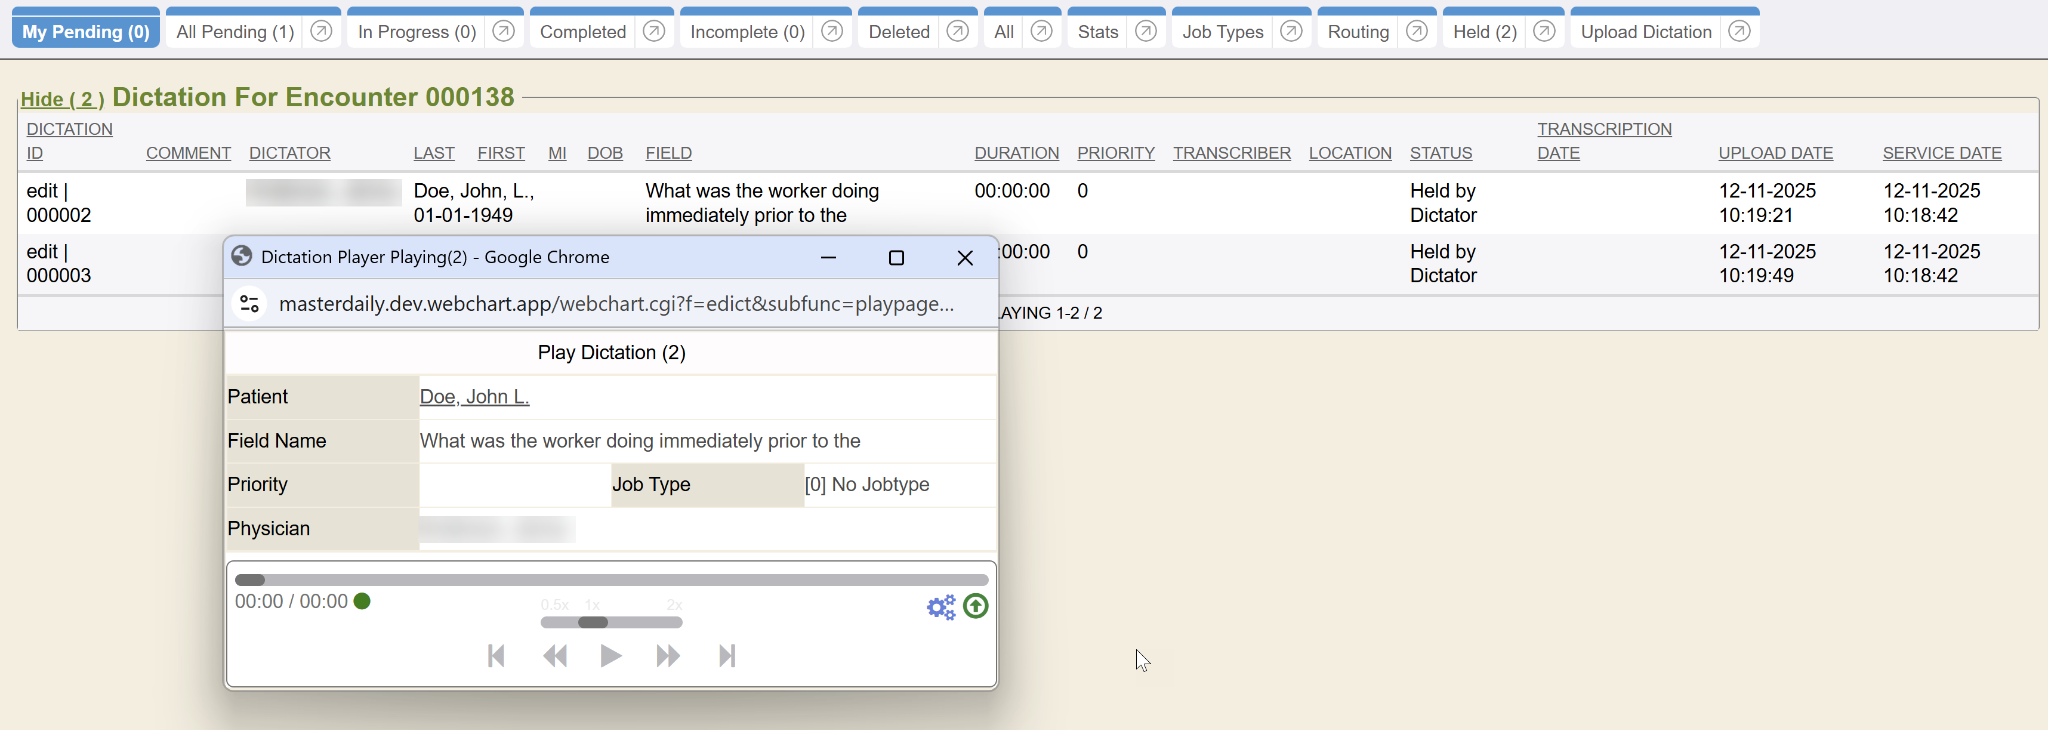Viewport: 2048px width, 730px height.
Task: Click the fast-forward double-arrow icon
Action: tap(668, 656)
